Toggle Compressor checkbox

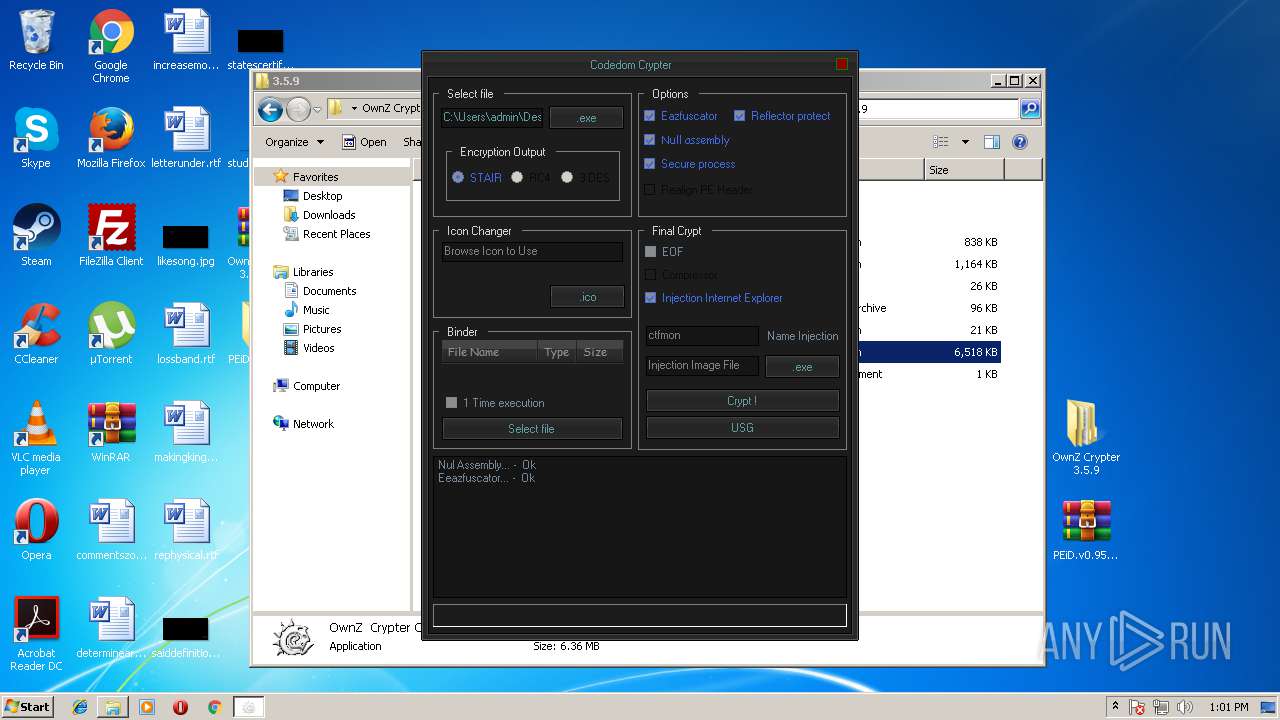point(651,275)
